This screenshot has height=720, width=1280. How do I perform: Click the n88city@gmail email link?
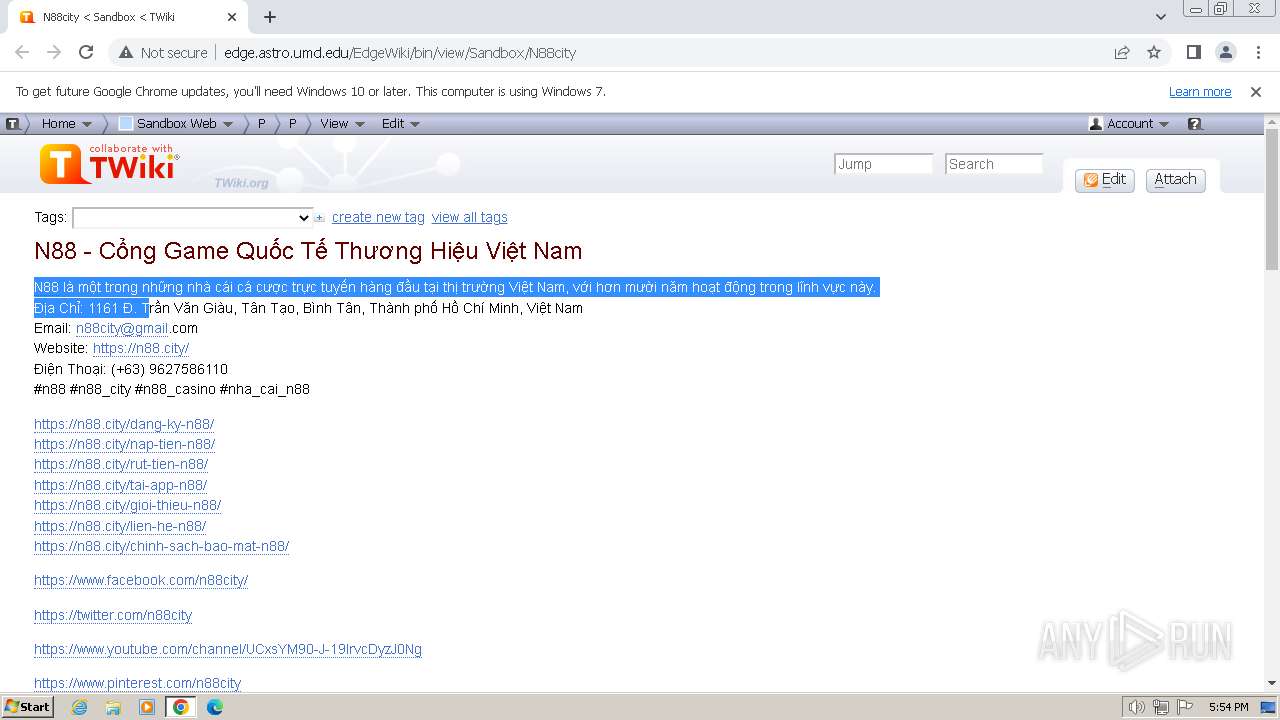pos(122,328)
